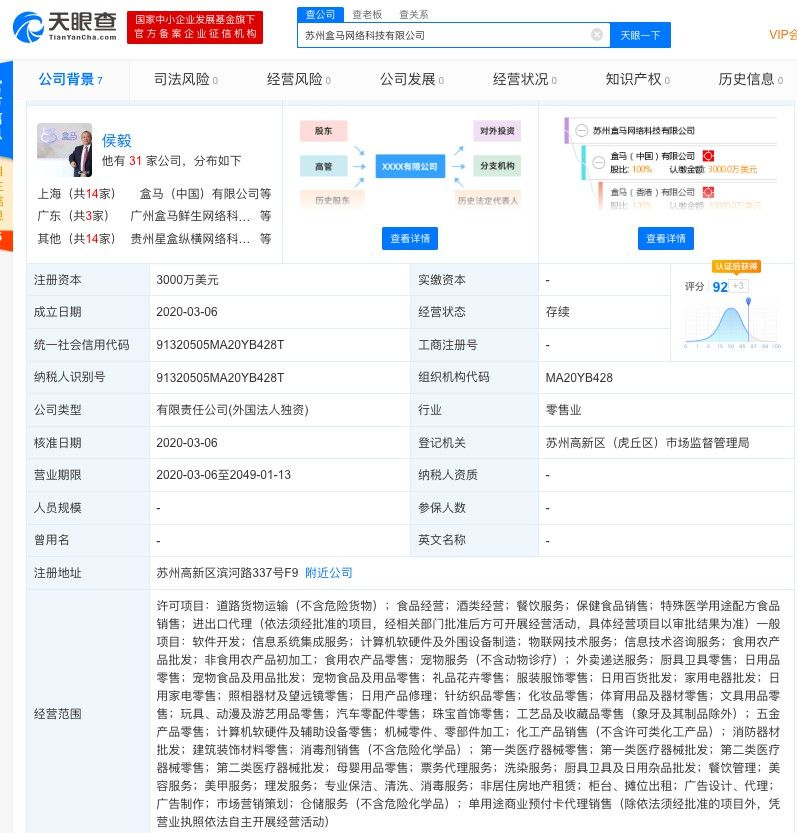Open the 公司背景 tab
Viewport: 797px width, 833px height.
tap(70, 80)
